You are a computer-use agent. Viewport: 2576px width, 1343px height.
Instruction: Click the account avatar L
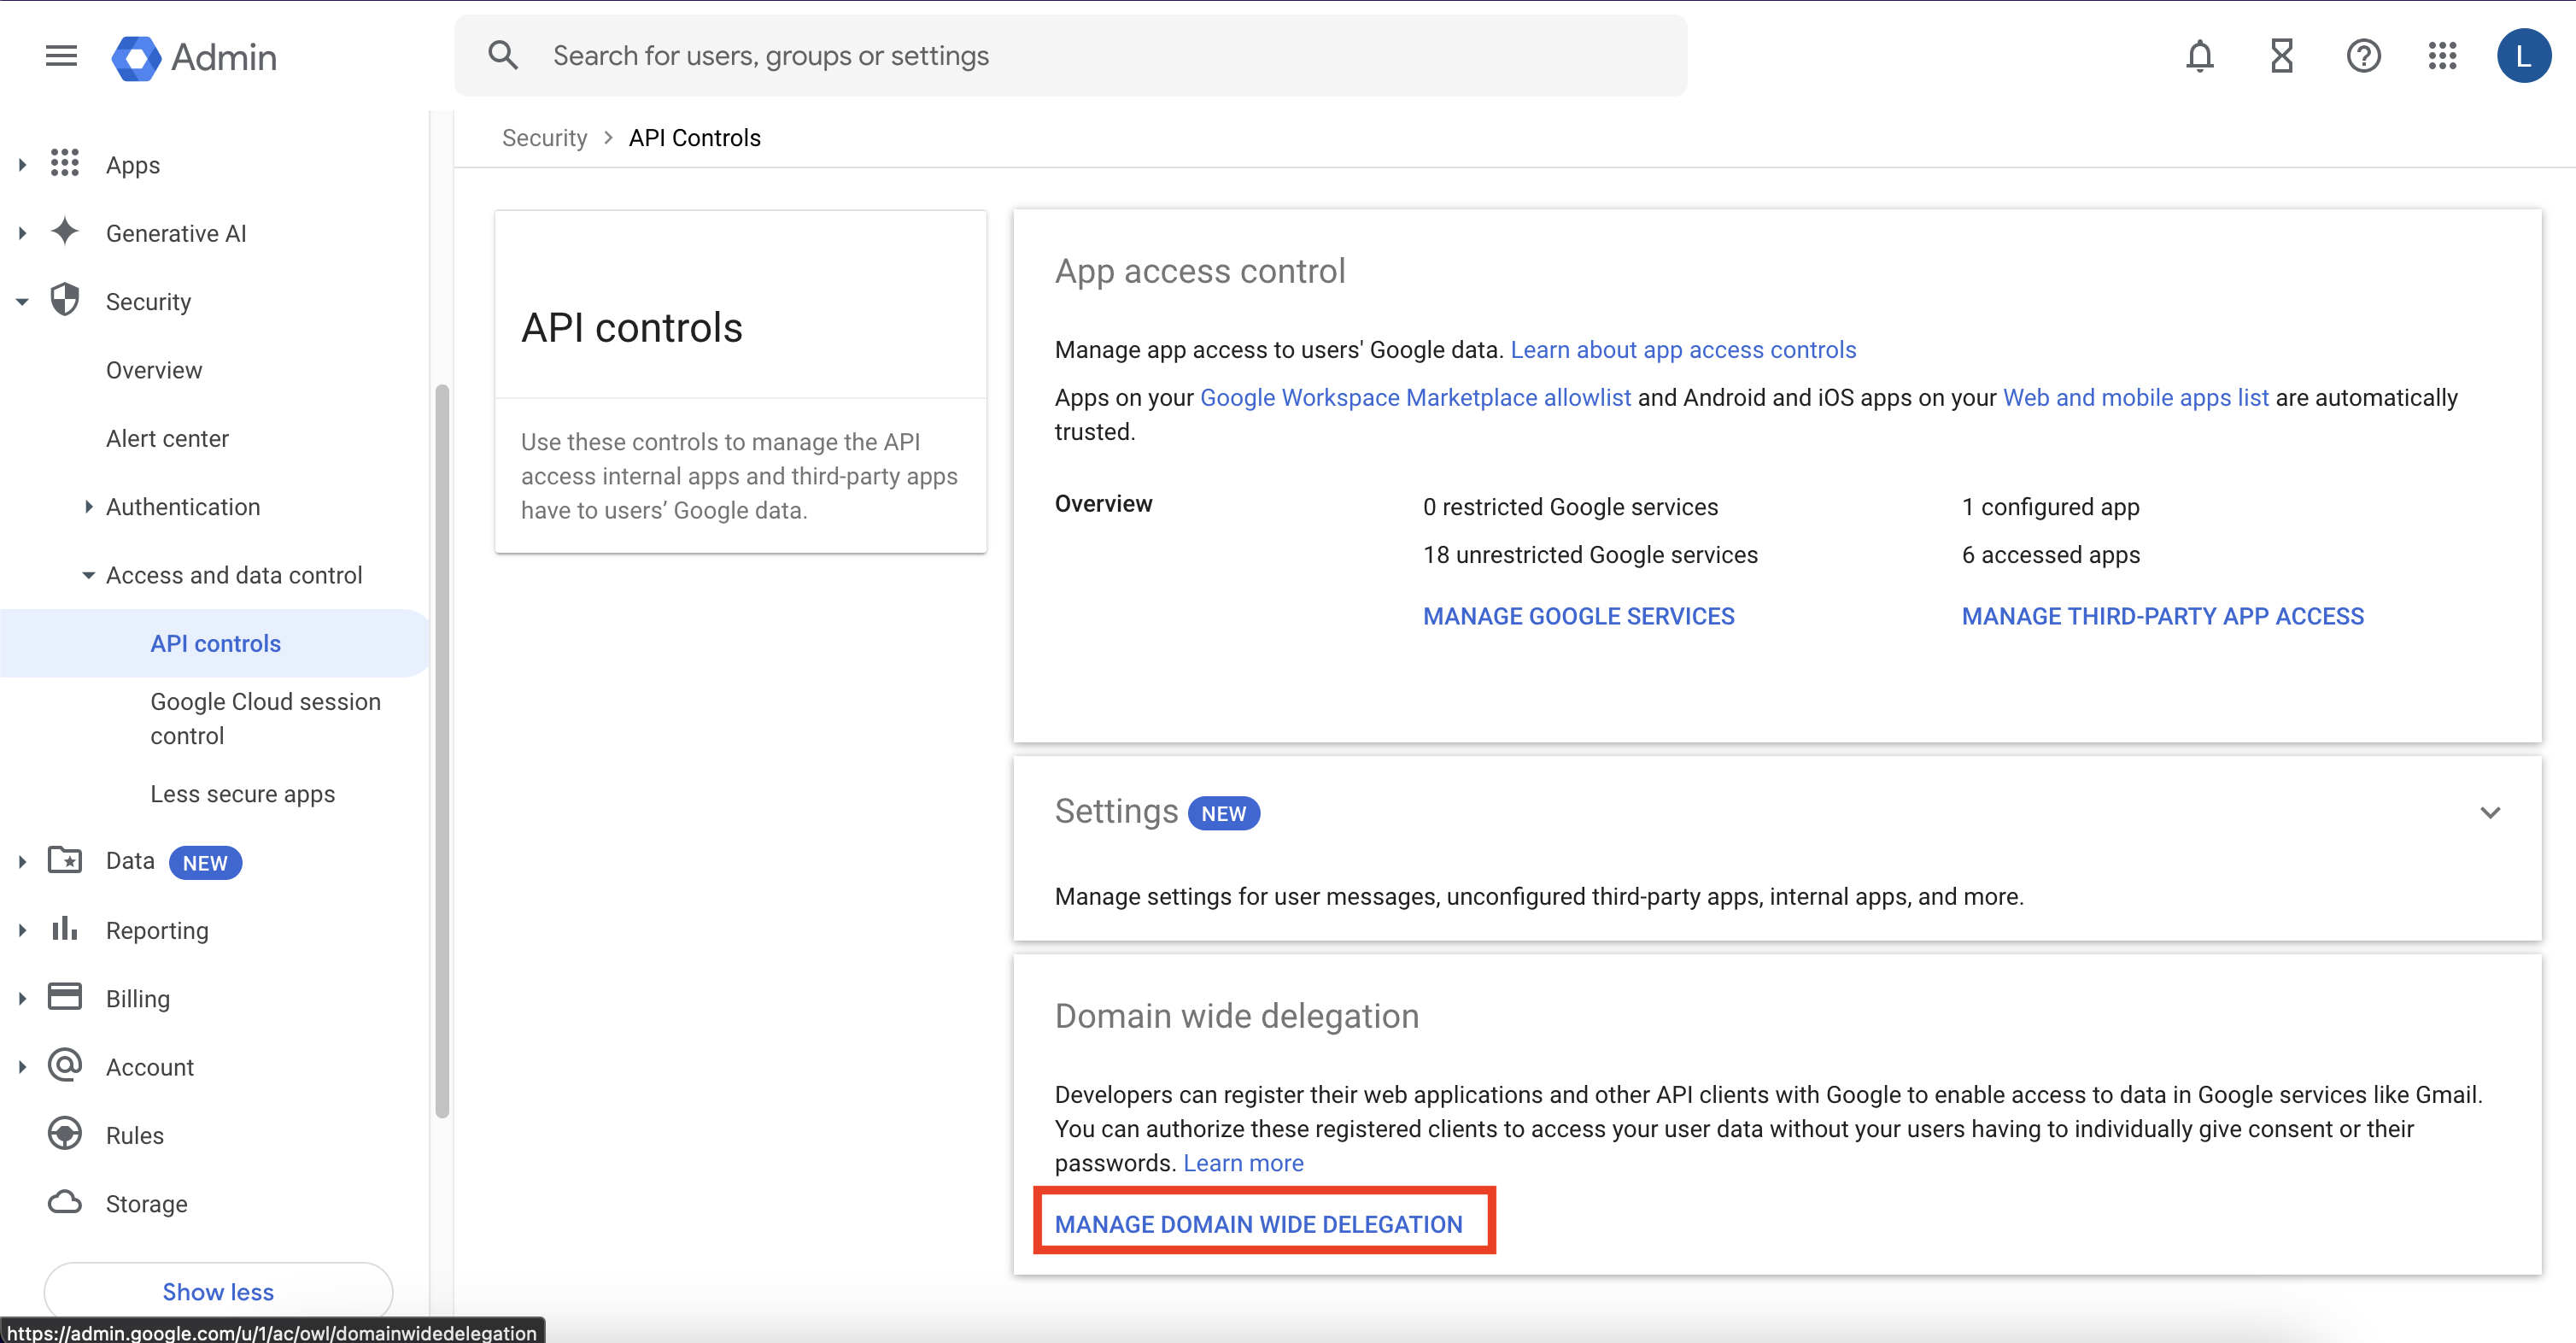tap(2523, 56)
